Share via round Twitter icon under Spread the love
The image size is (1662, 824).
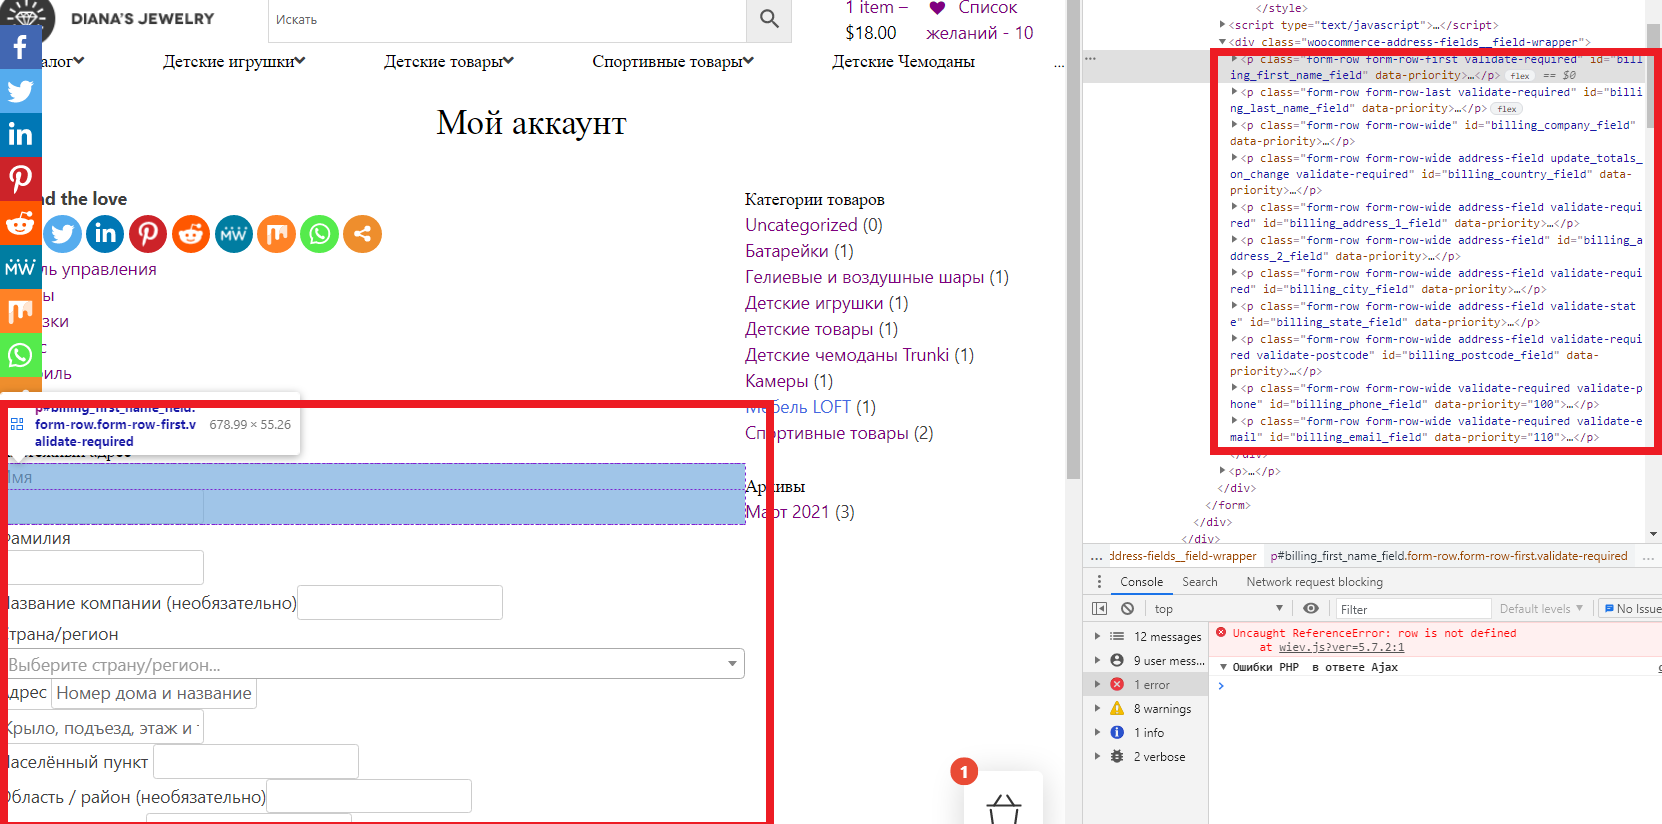[62, 234]
